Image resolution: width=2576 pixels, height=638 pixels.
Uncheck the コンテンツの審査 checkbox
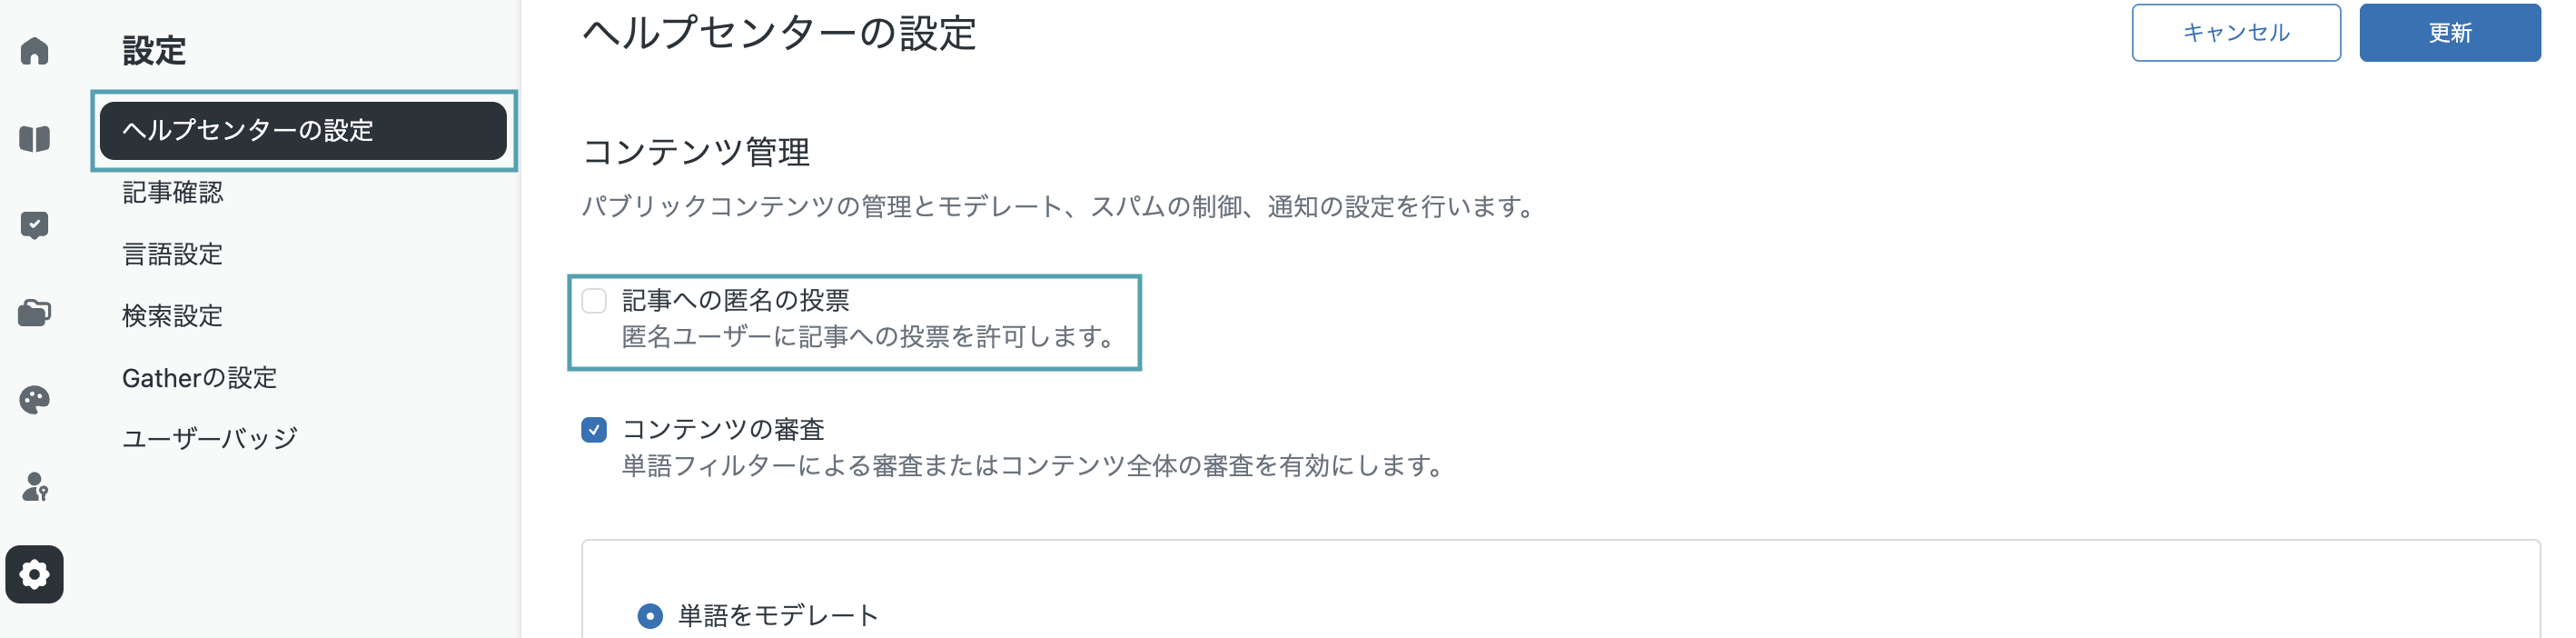tap(594, 430)
